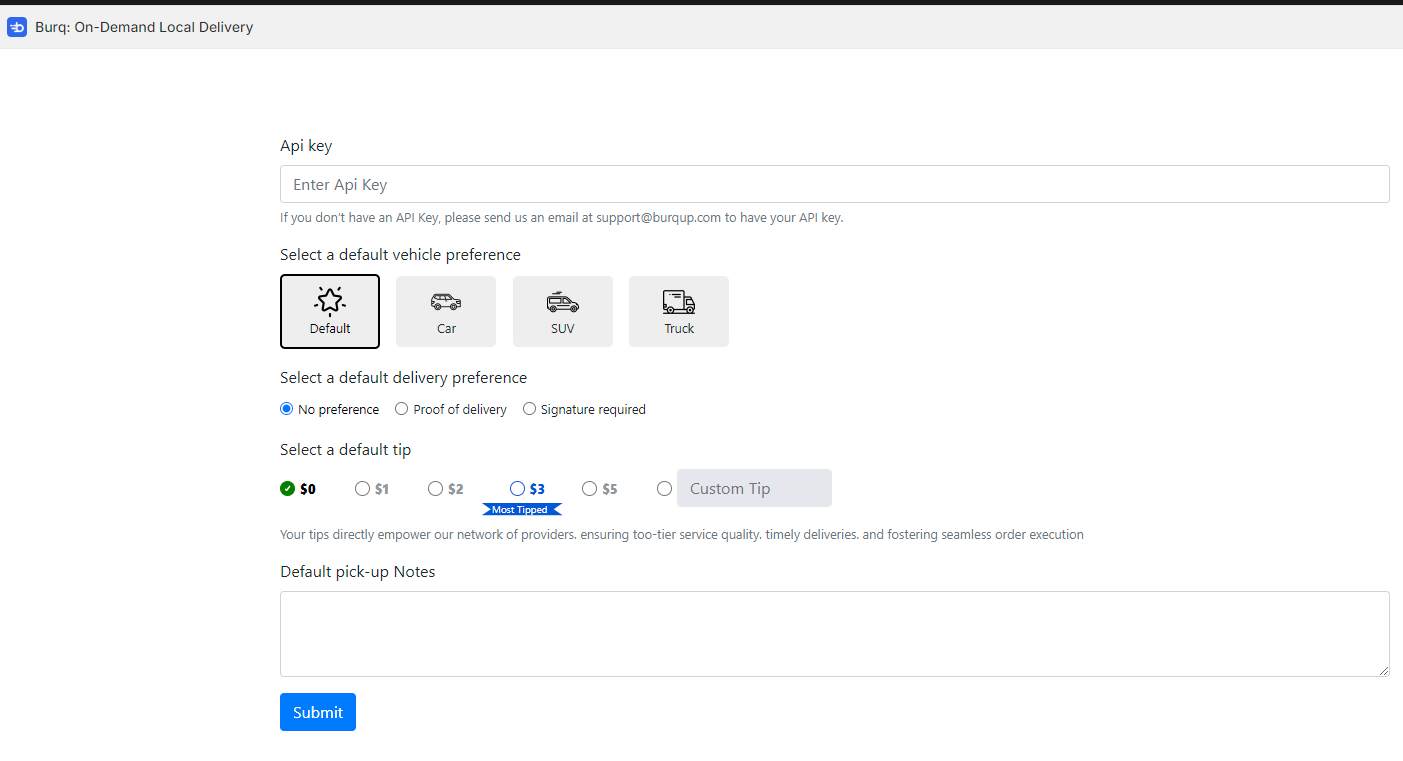This screenshot has height=761, width=1403.
Task: Select the $5 tip radio button
Action: click(590, 489)
